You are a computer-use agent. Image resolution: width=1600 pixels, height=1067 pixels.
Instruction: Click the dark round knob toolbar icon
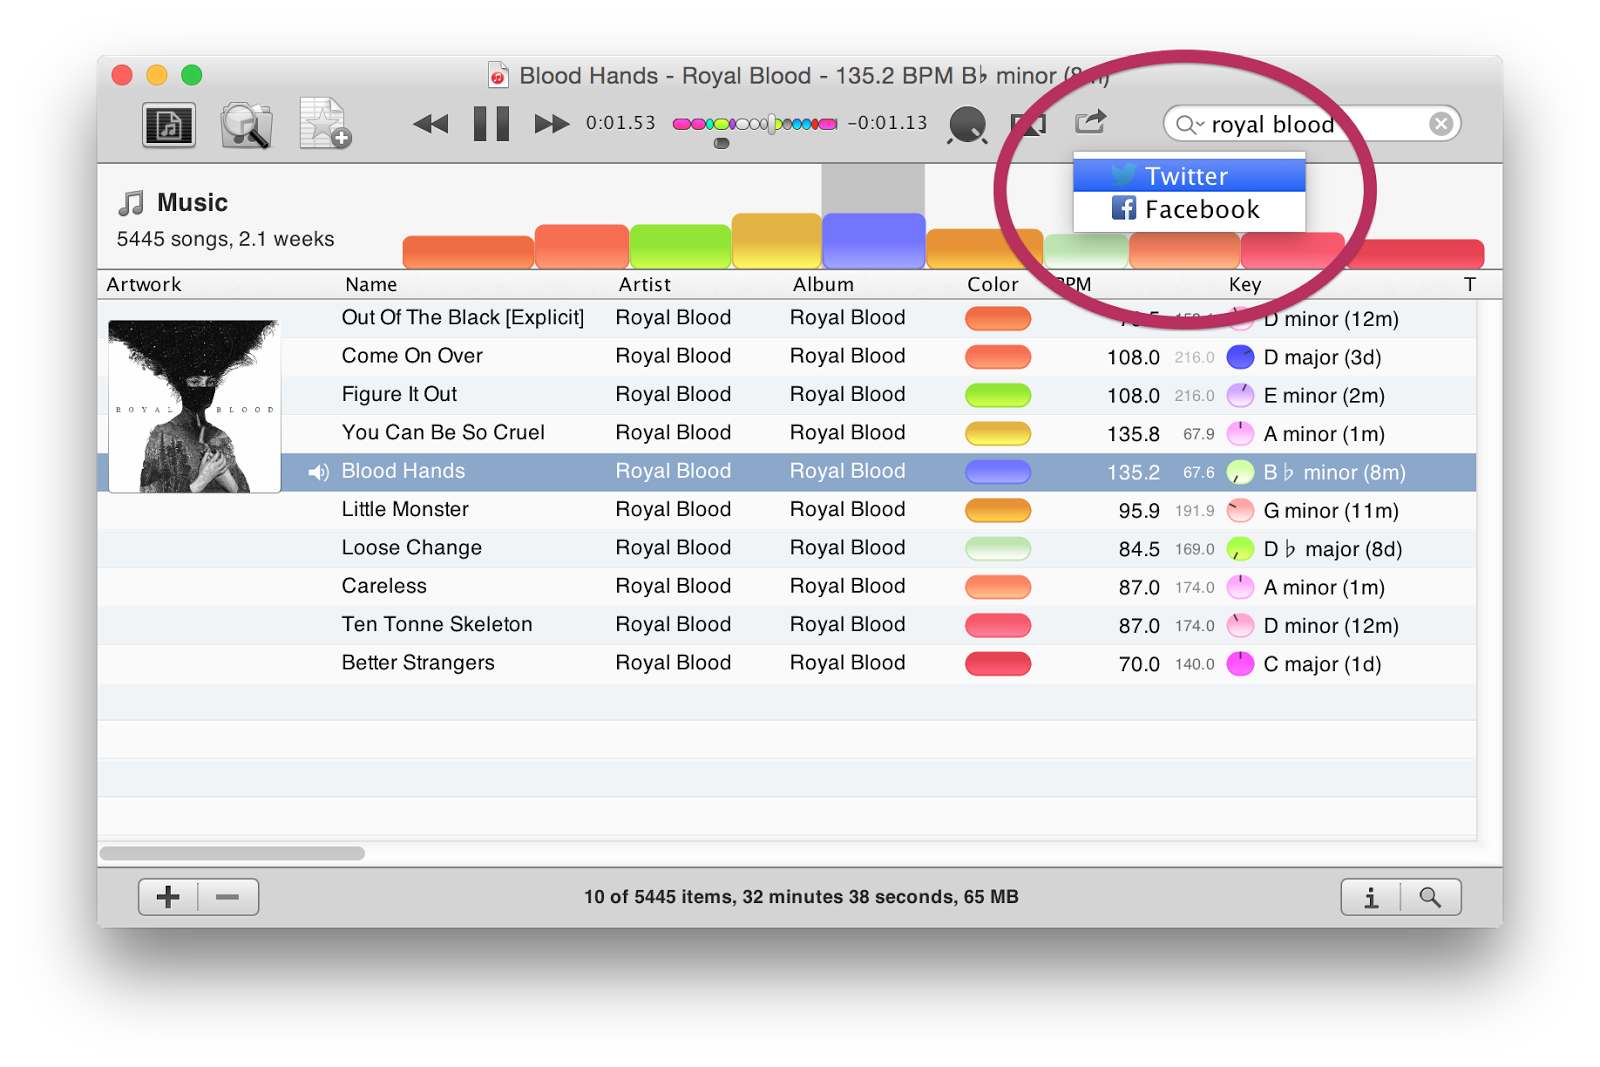(x=967, y=124)
